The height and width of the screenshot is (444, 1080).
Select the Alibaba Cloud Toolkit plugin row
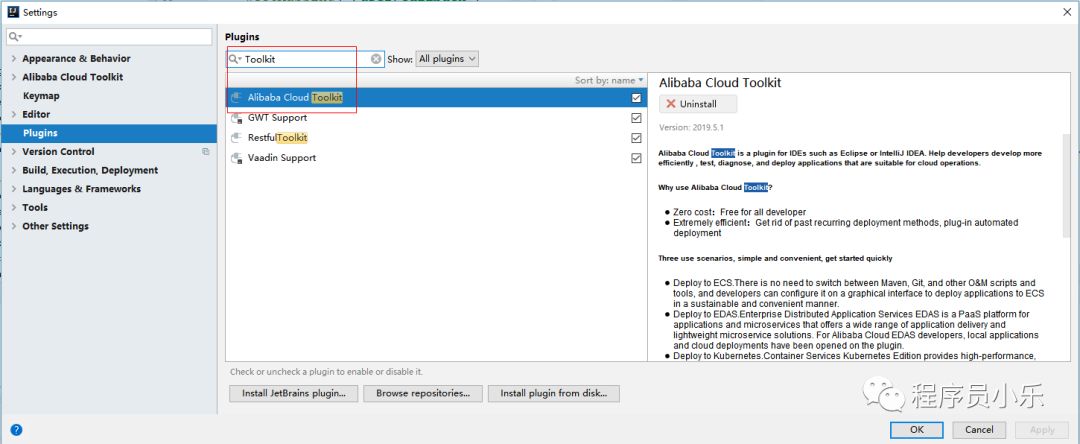[437, 98]
